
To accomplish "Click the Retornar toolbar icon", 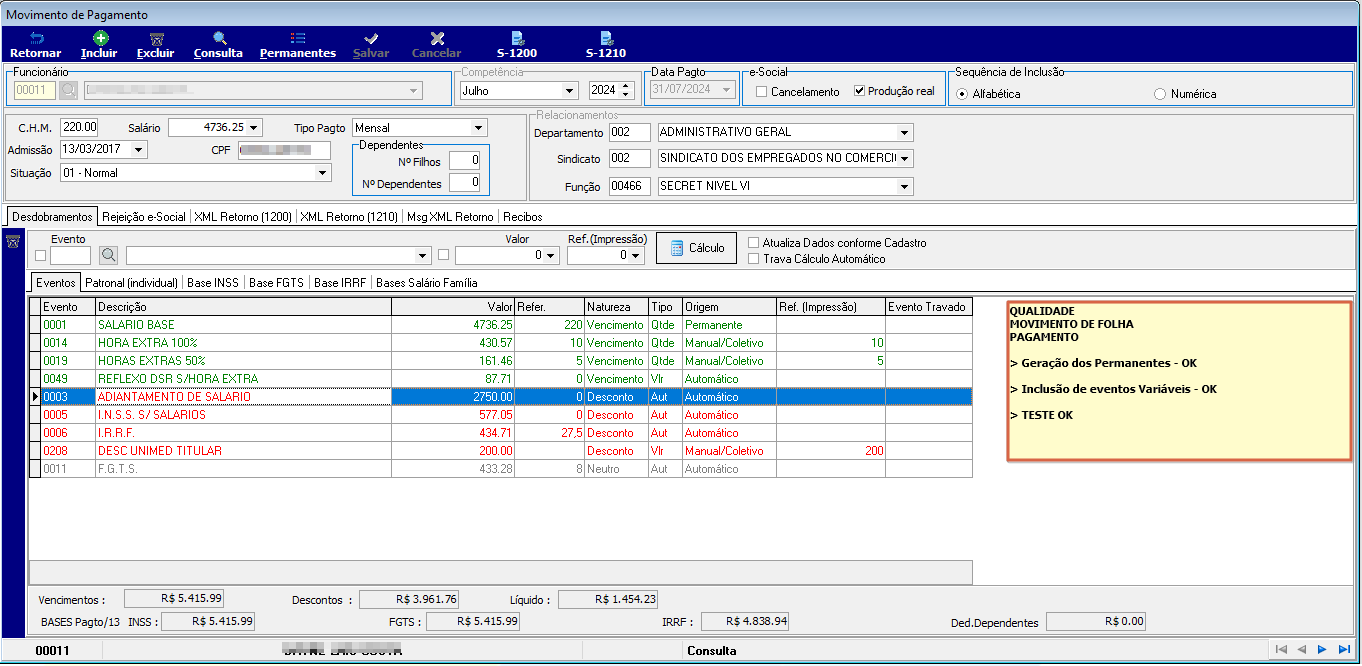I will (36, 38).
